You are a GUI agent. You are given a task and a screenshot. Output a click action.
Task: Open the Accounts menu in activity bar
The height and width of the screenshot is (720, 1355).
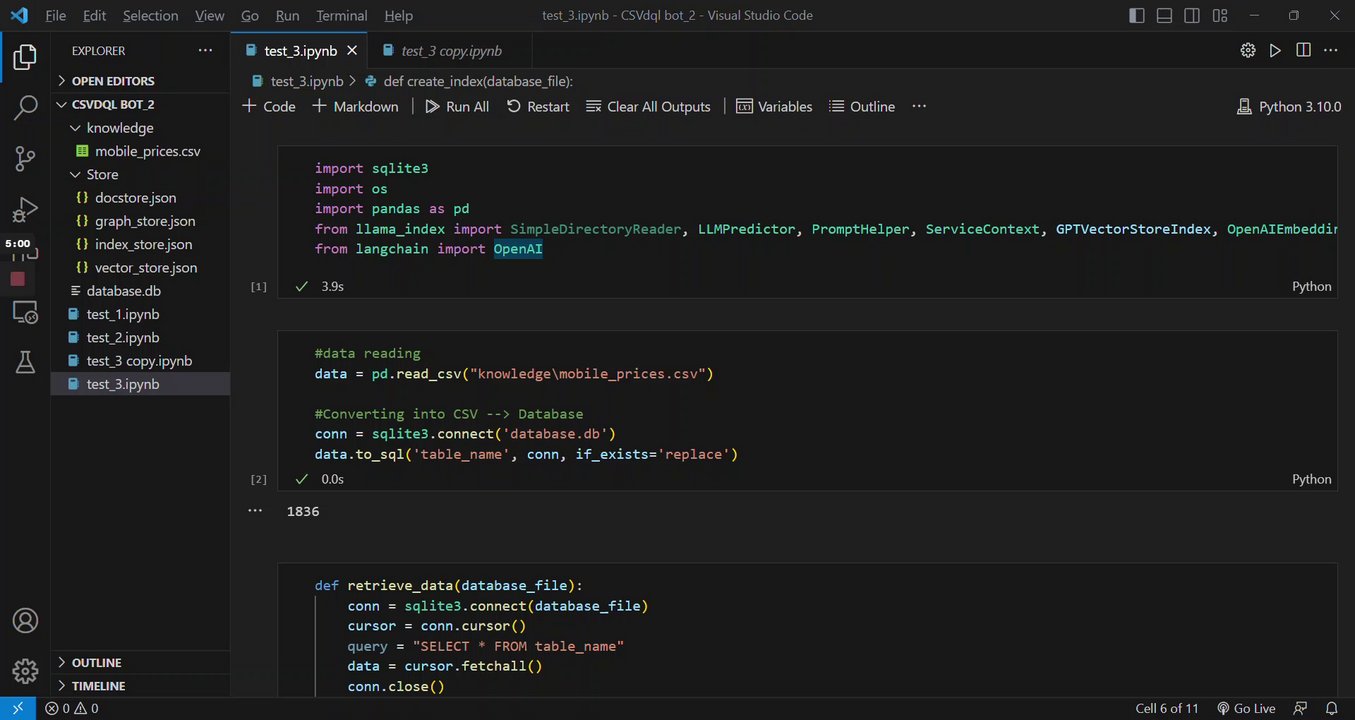click(25, 621)
